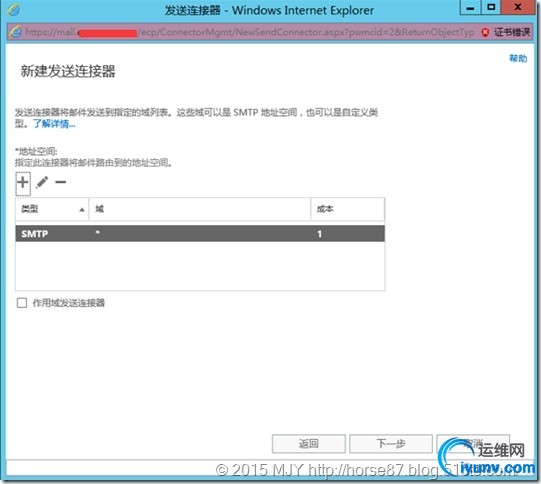The image size is (541, 484).
Task: Open the 帮助 help link
Action: pos(518,58)
